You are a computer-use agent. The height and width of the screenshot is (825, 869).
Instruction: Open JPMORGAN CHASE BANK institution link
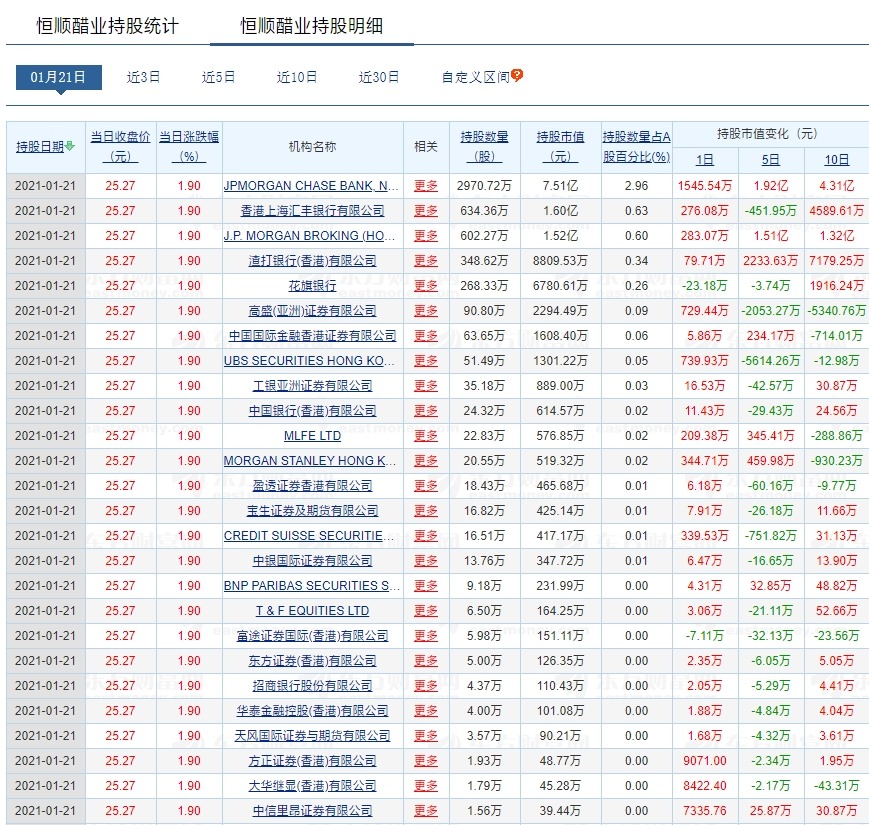311,186
